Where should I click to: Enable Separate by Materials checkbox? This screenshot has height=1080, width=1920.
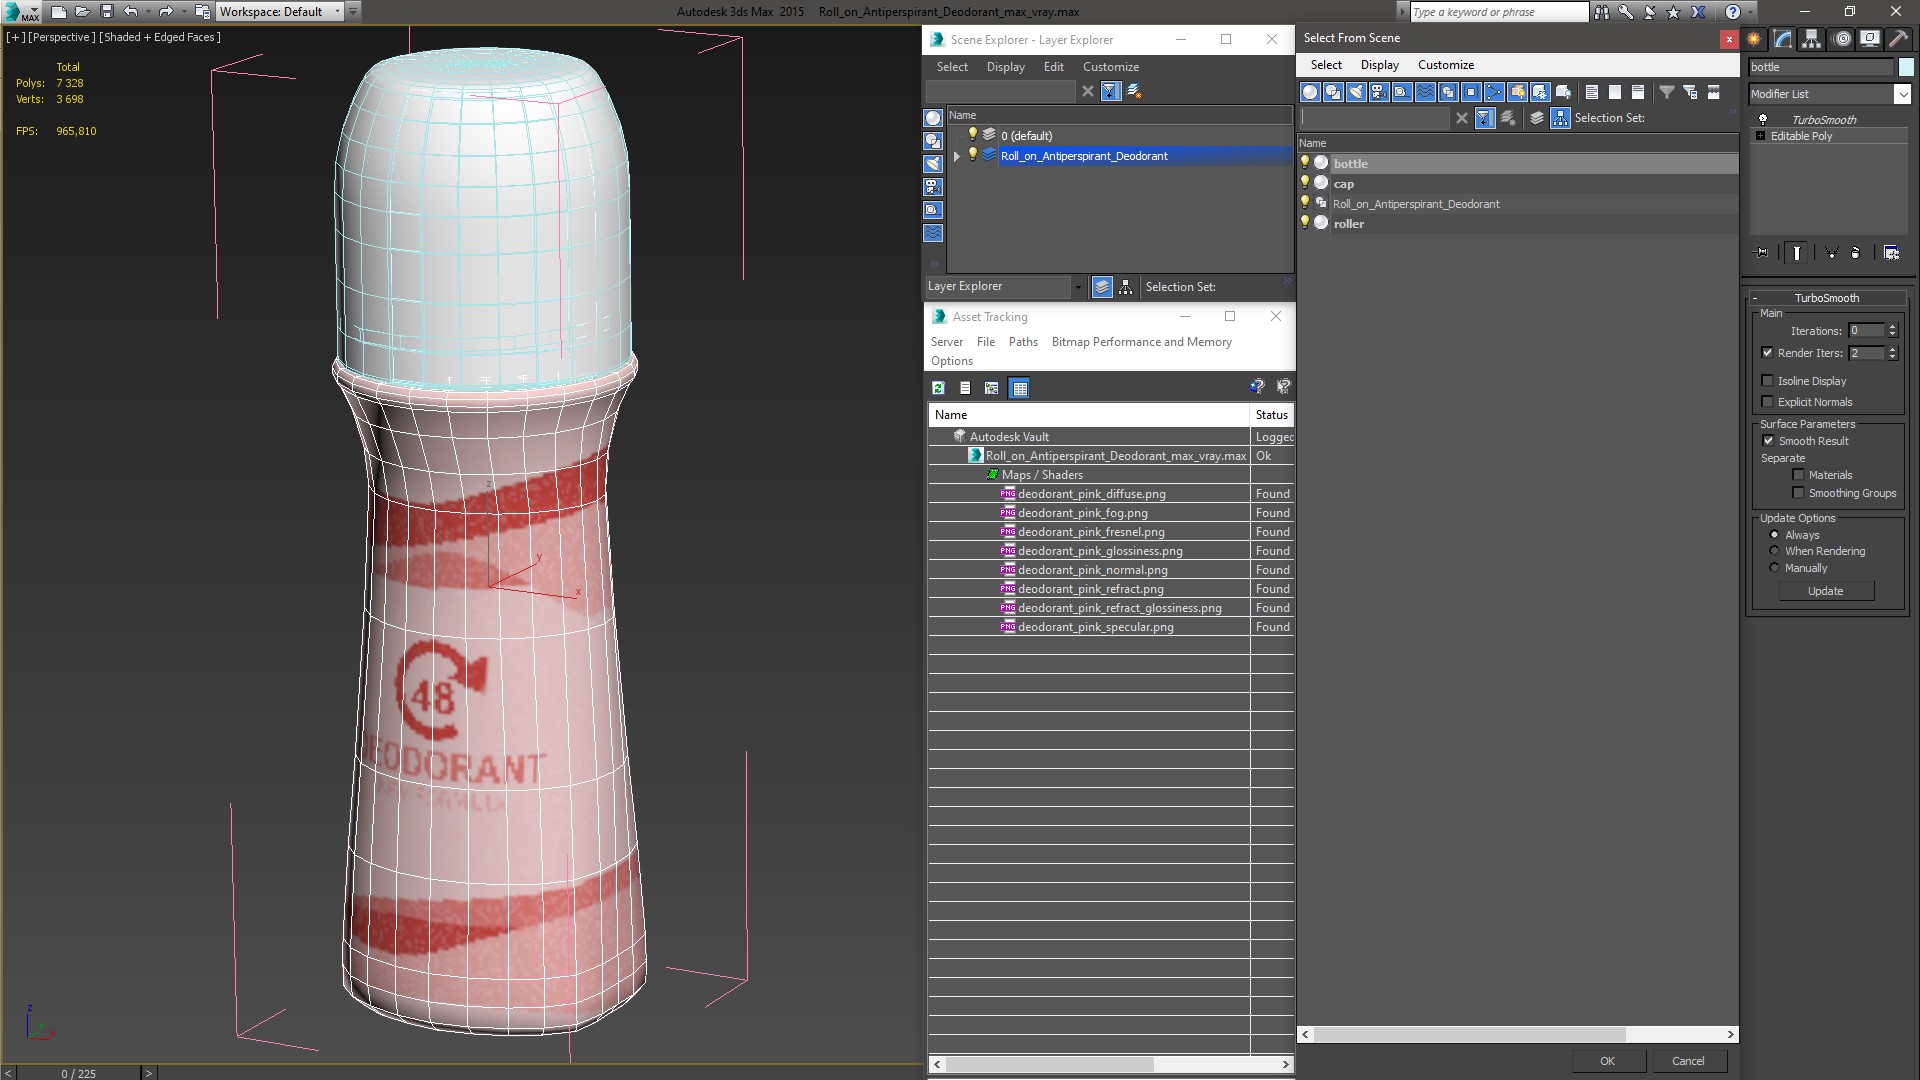click(x=1798, y=475)
